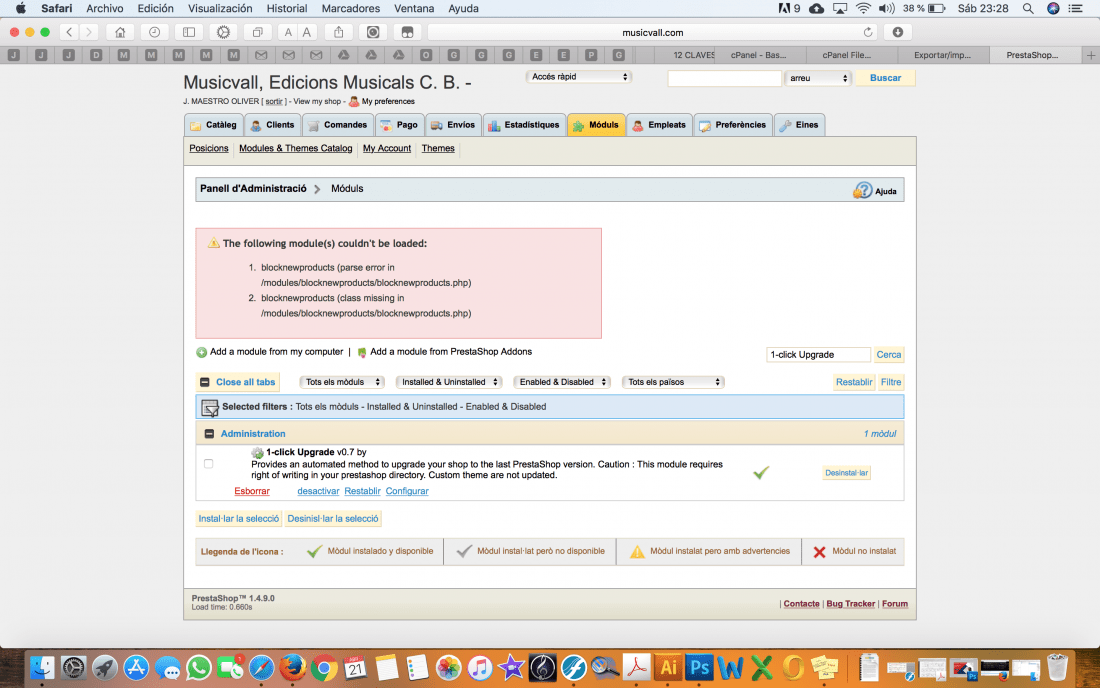Image resolution: width=1100 pixels, height=688 pixels.
Task: Click Safari's home toolbar icon
Action: coord(120,32)
